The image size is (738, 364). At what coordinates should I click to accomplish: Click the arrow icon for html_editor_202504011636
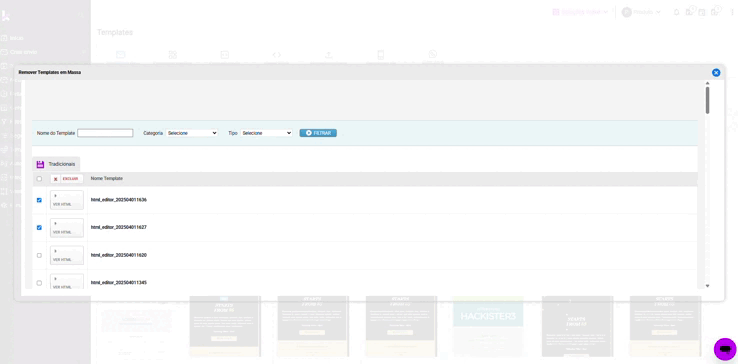(x=56, y=195)
